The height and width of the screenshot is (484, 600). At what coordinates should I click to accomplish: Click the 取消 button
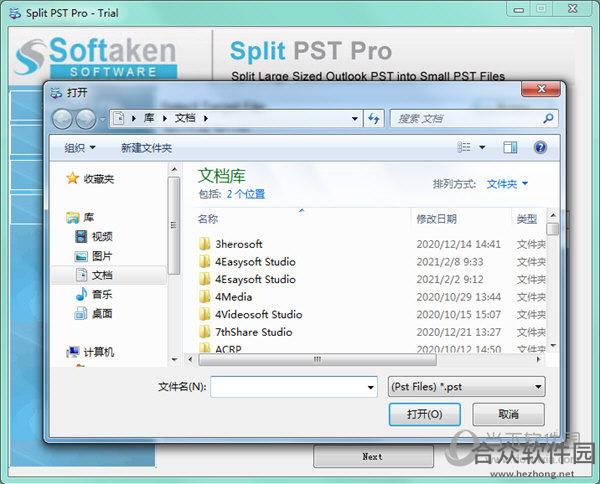click(508, 414)
